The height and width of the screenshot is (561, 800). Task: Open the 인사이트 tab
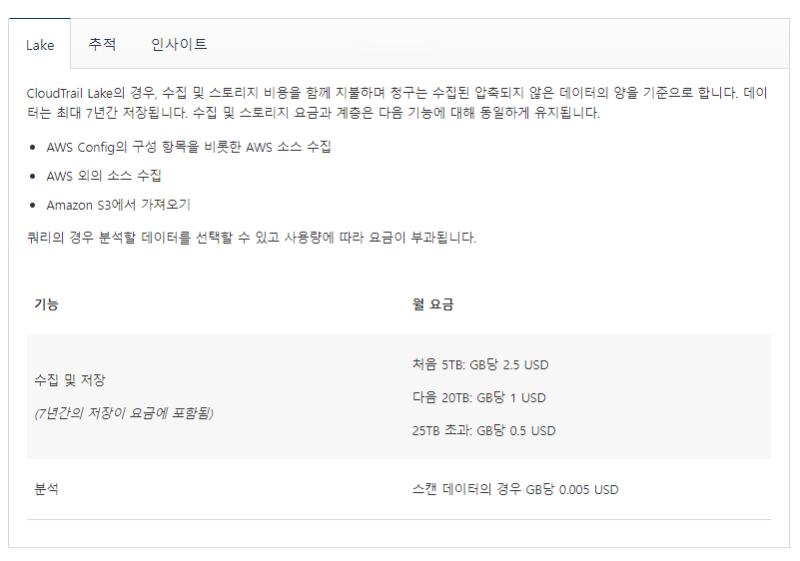pyautogui.click(x=179, y=45)
